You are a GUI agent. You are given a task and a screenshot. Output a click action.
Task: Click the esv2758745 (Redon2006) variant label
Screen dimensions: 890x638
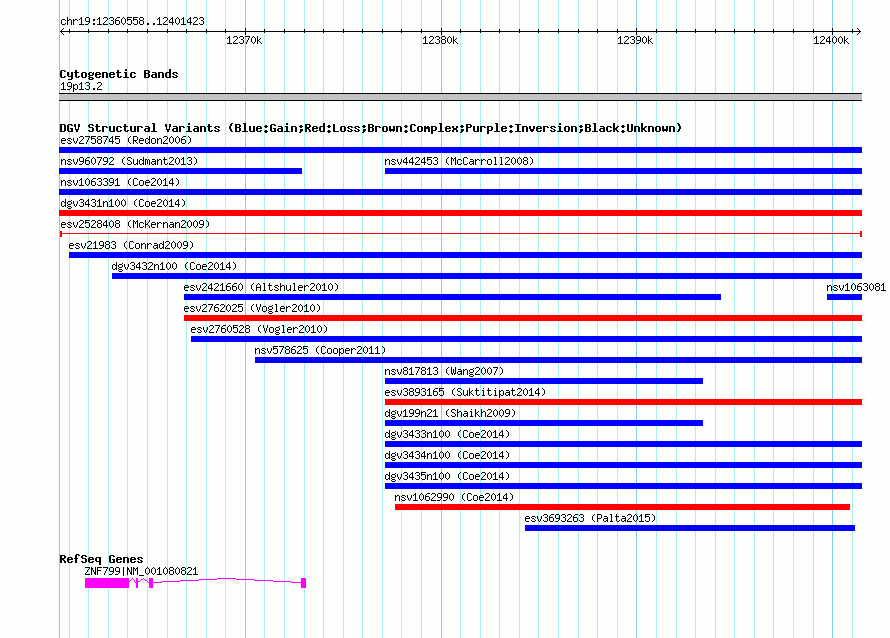coord(126,140)
